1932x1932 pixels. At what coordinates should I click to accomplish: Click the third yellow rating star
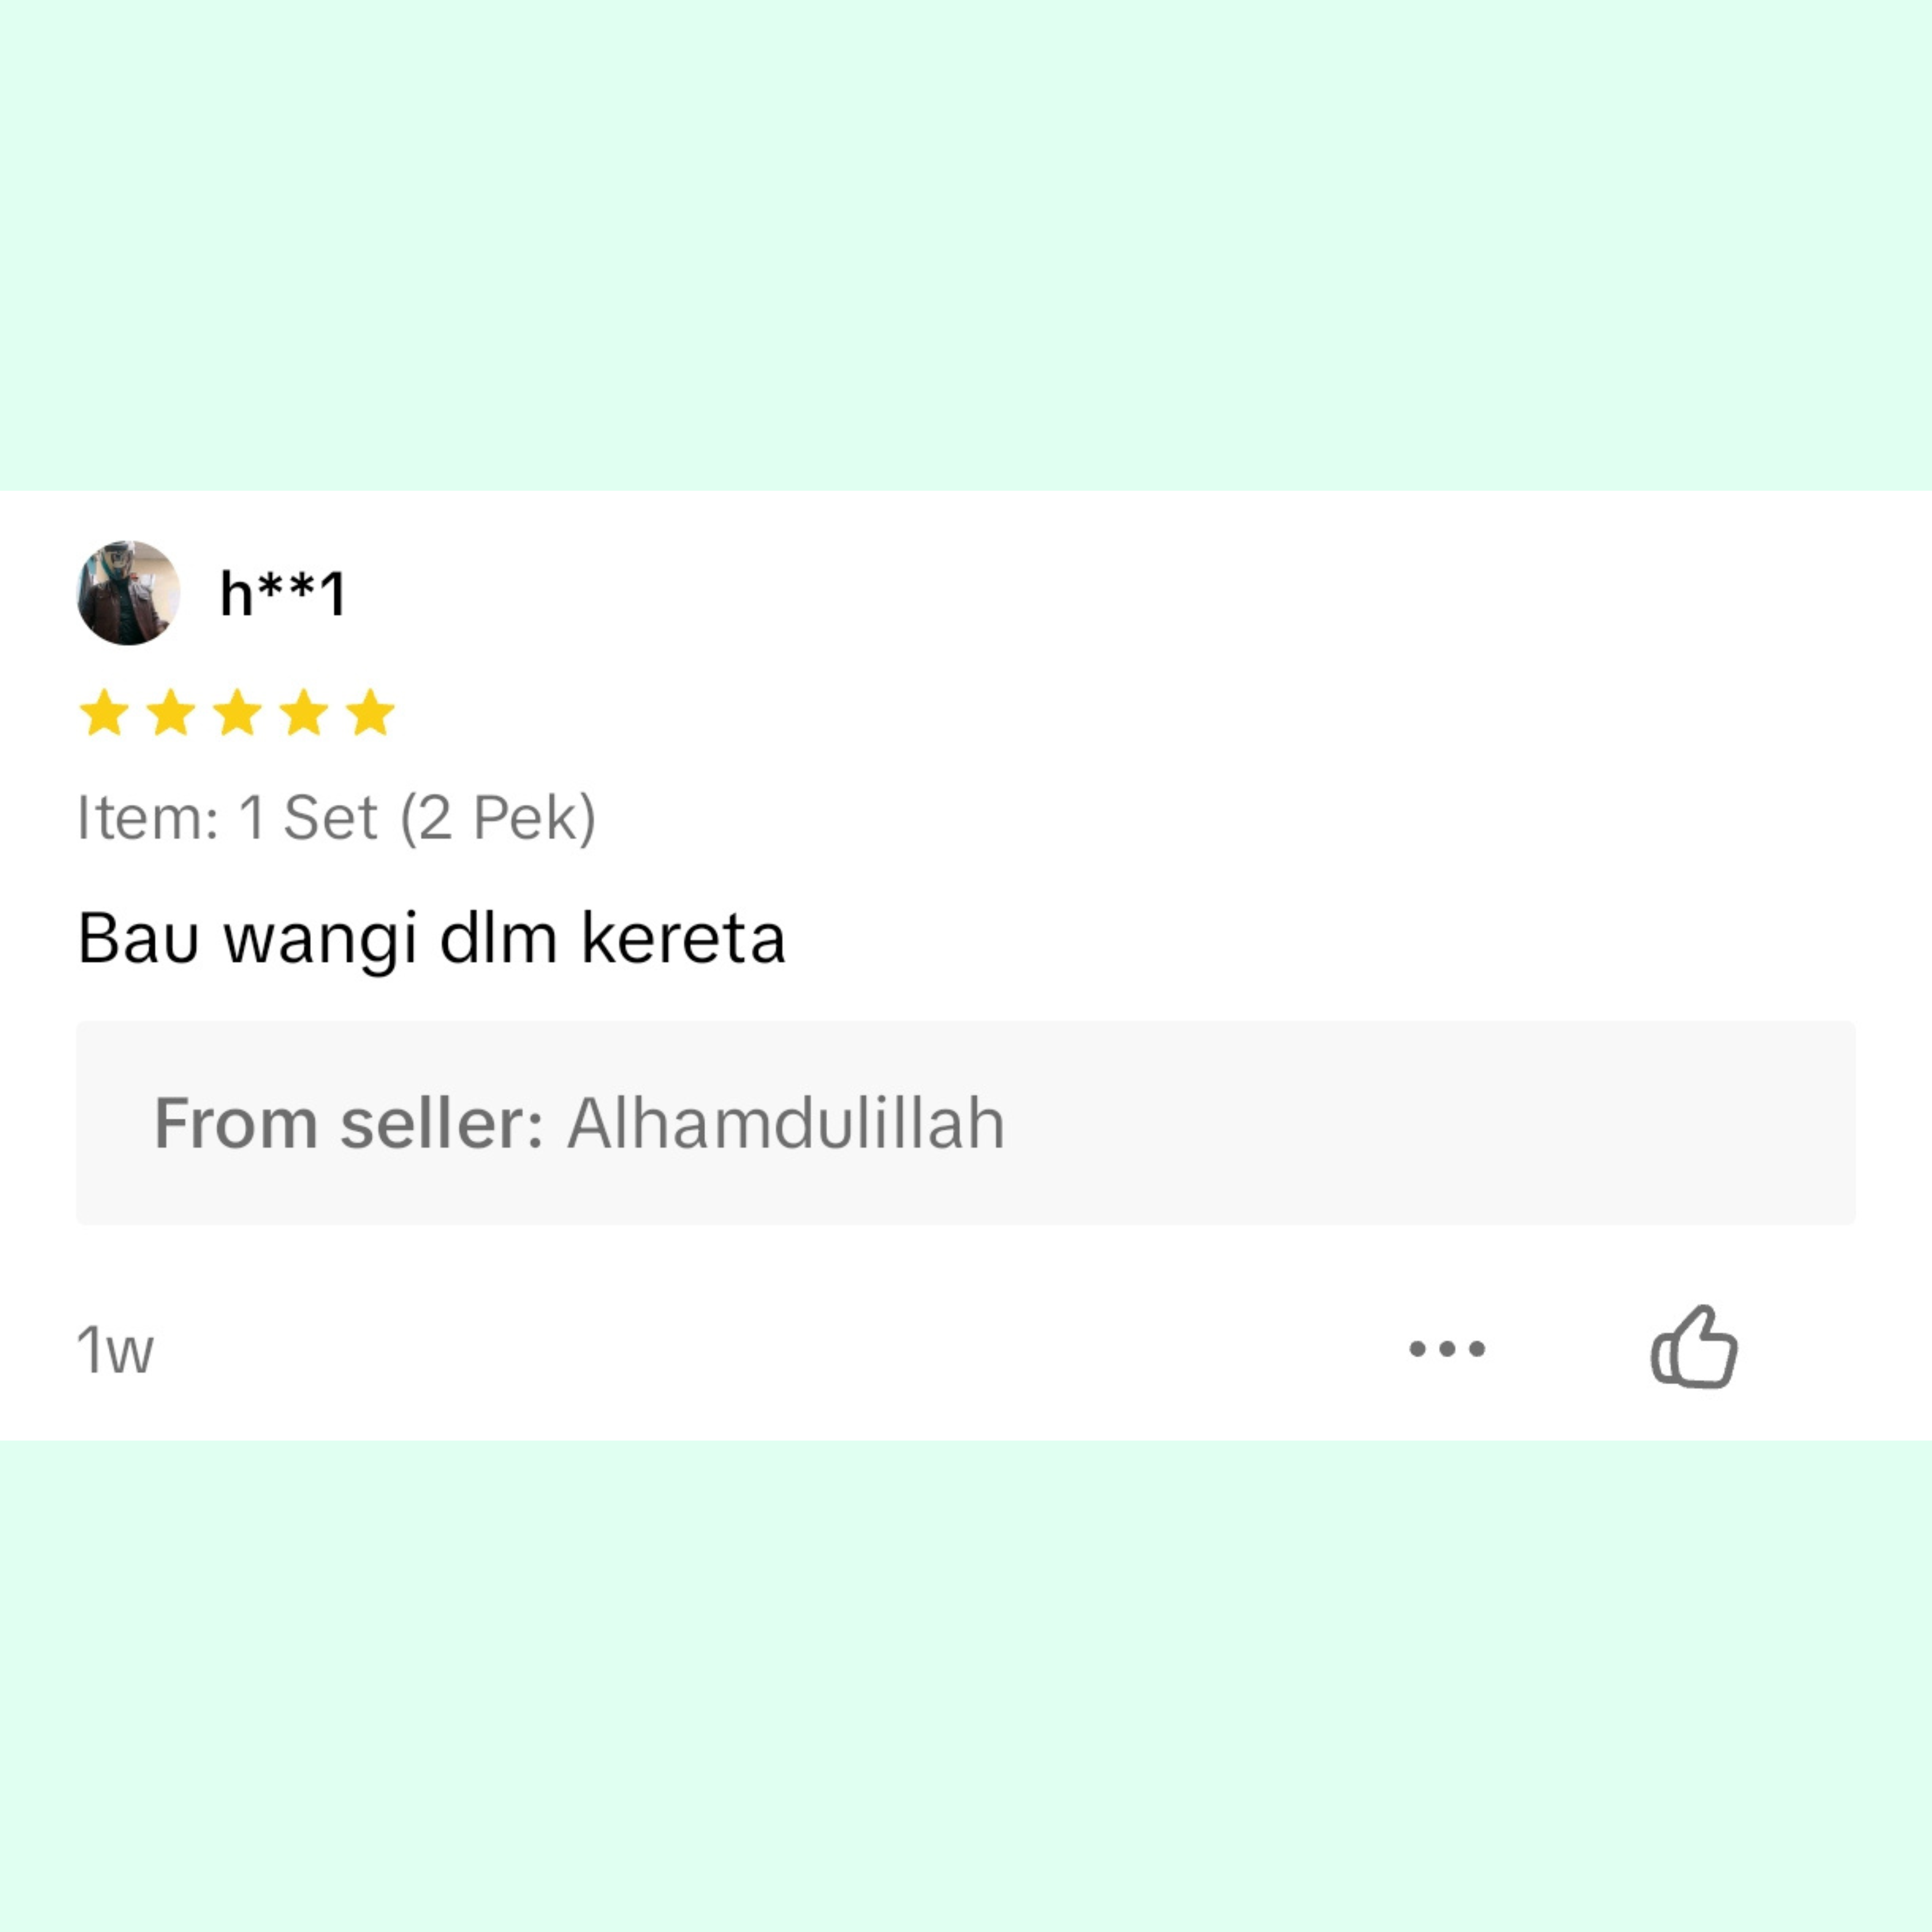point(238,713)
